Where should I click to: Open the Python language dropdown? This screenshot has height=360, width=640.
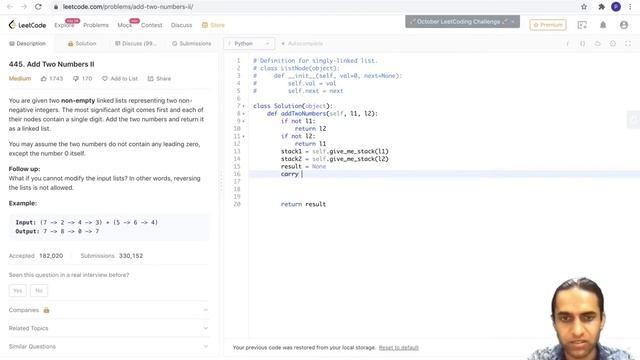click(x=249, y=43)
